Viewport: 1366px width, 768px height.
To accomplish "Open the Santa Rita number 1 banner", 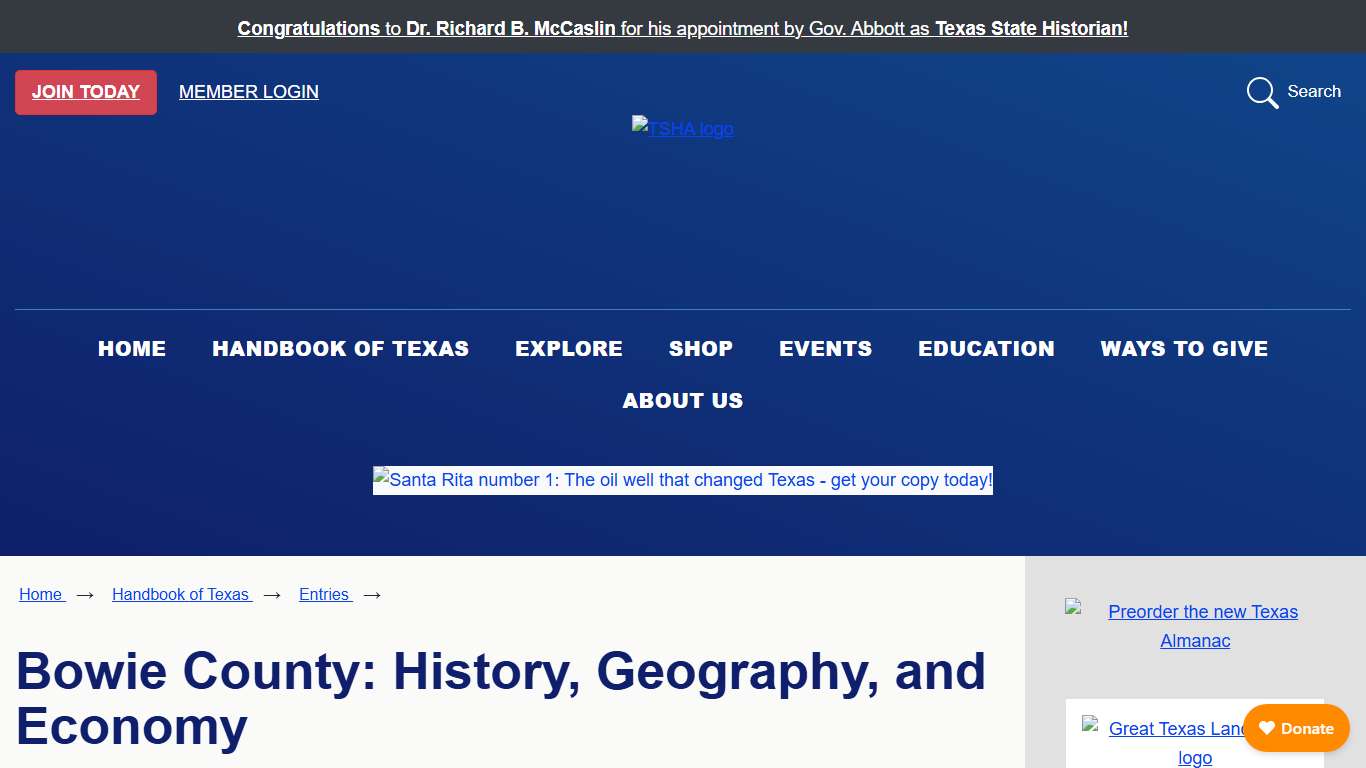I will (x=682, y=480).
